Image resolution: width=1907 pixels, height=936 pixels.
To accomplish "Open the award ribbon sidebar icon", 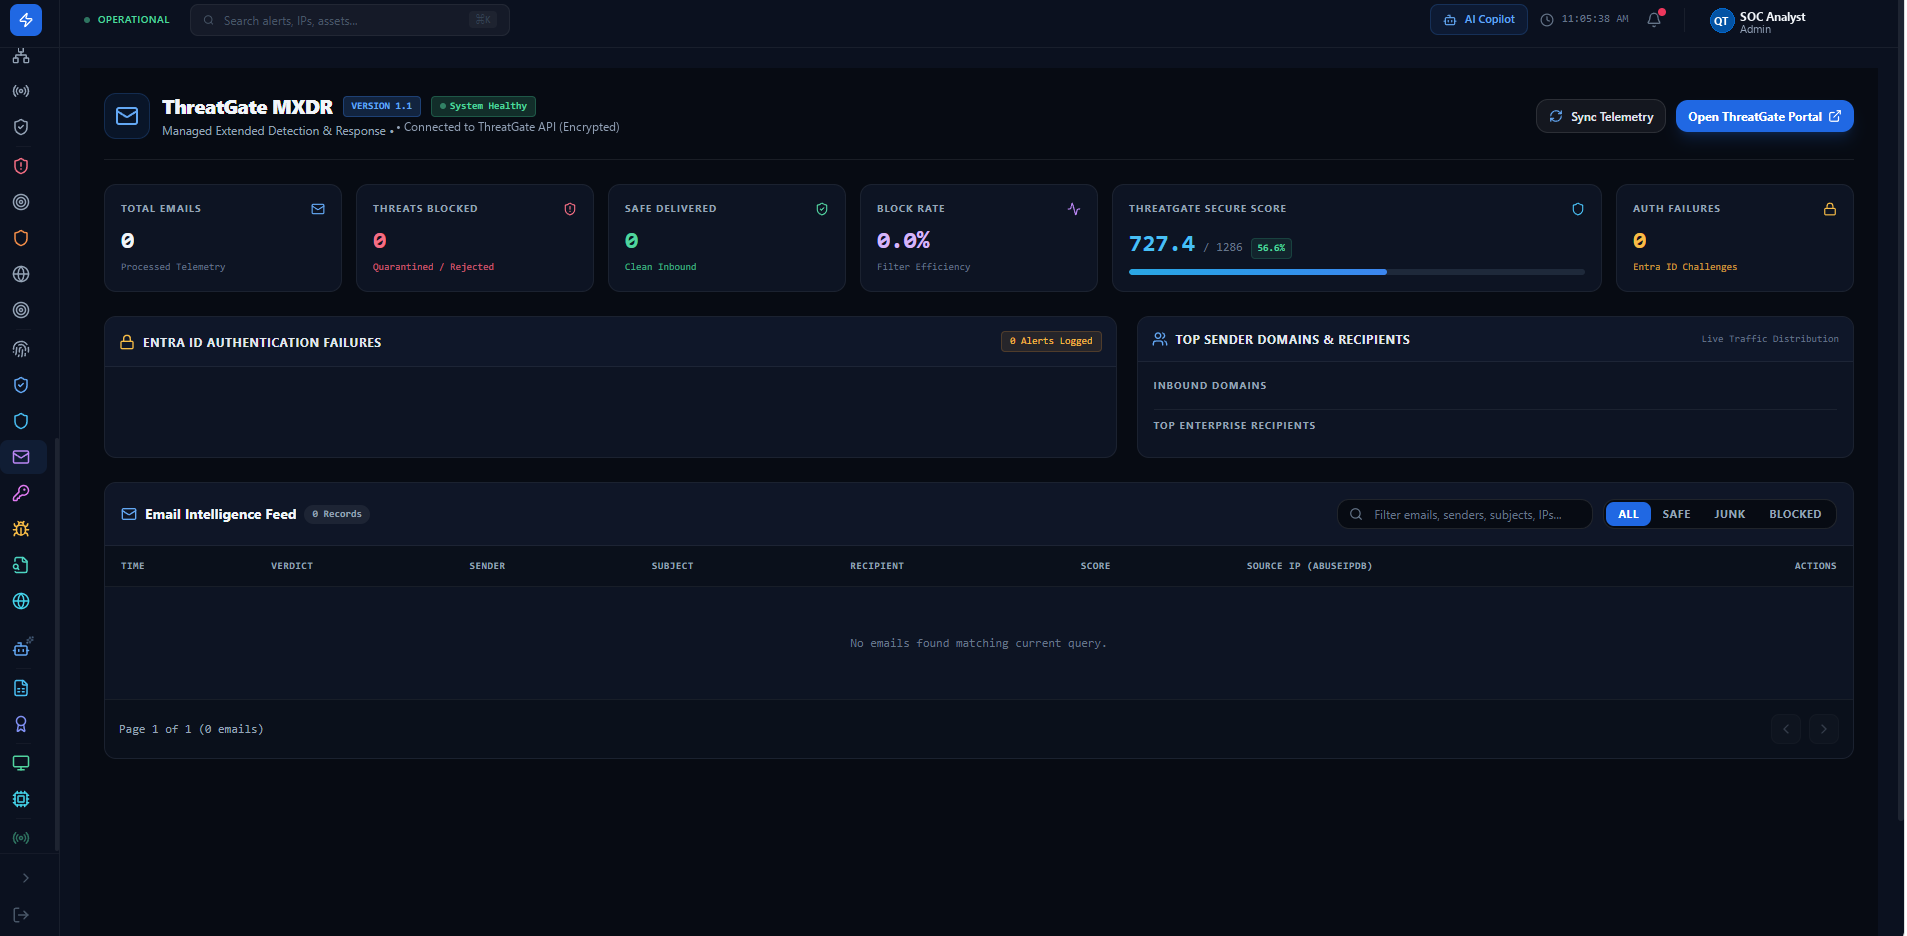I will tap(21, 724).
